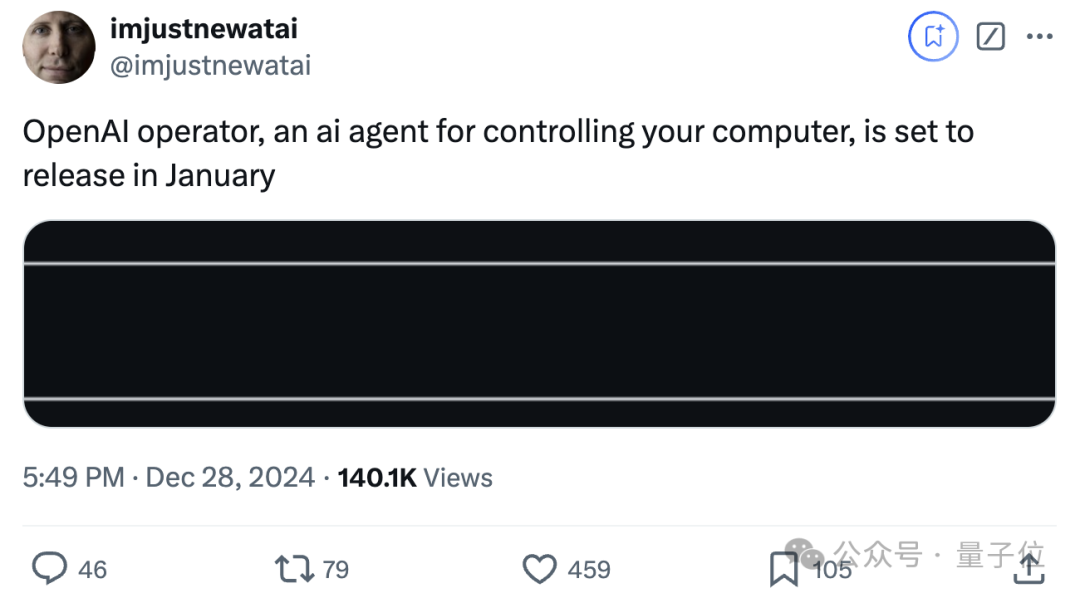Click the blue circled bookmark-plus icon
This screenshot has width=1080, height=598.
[x=933, y=36]
